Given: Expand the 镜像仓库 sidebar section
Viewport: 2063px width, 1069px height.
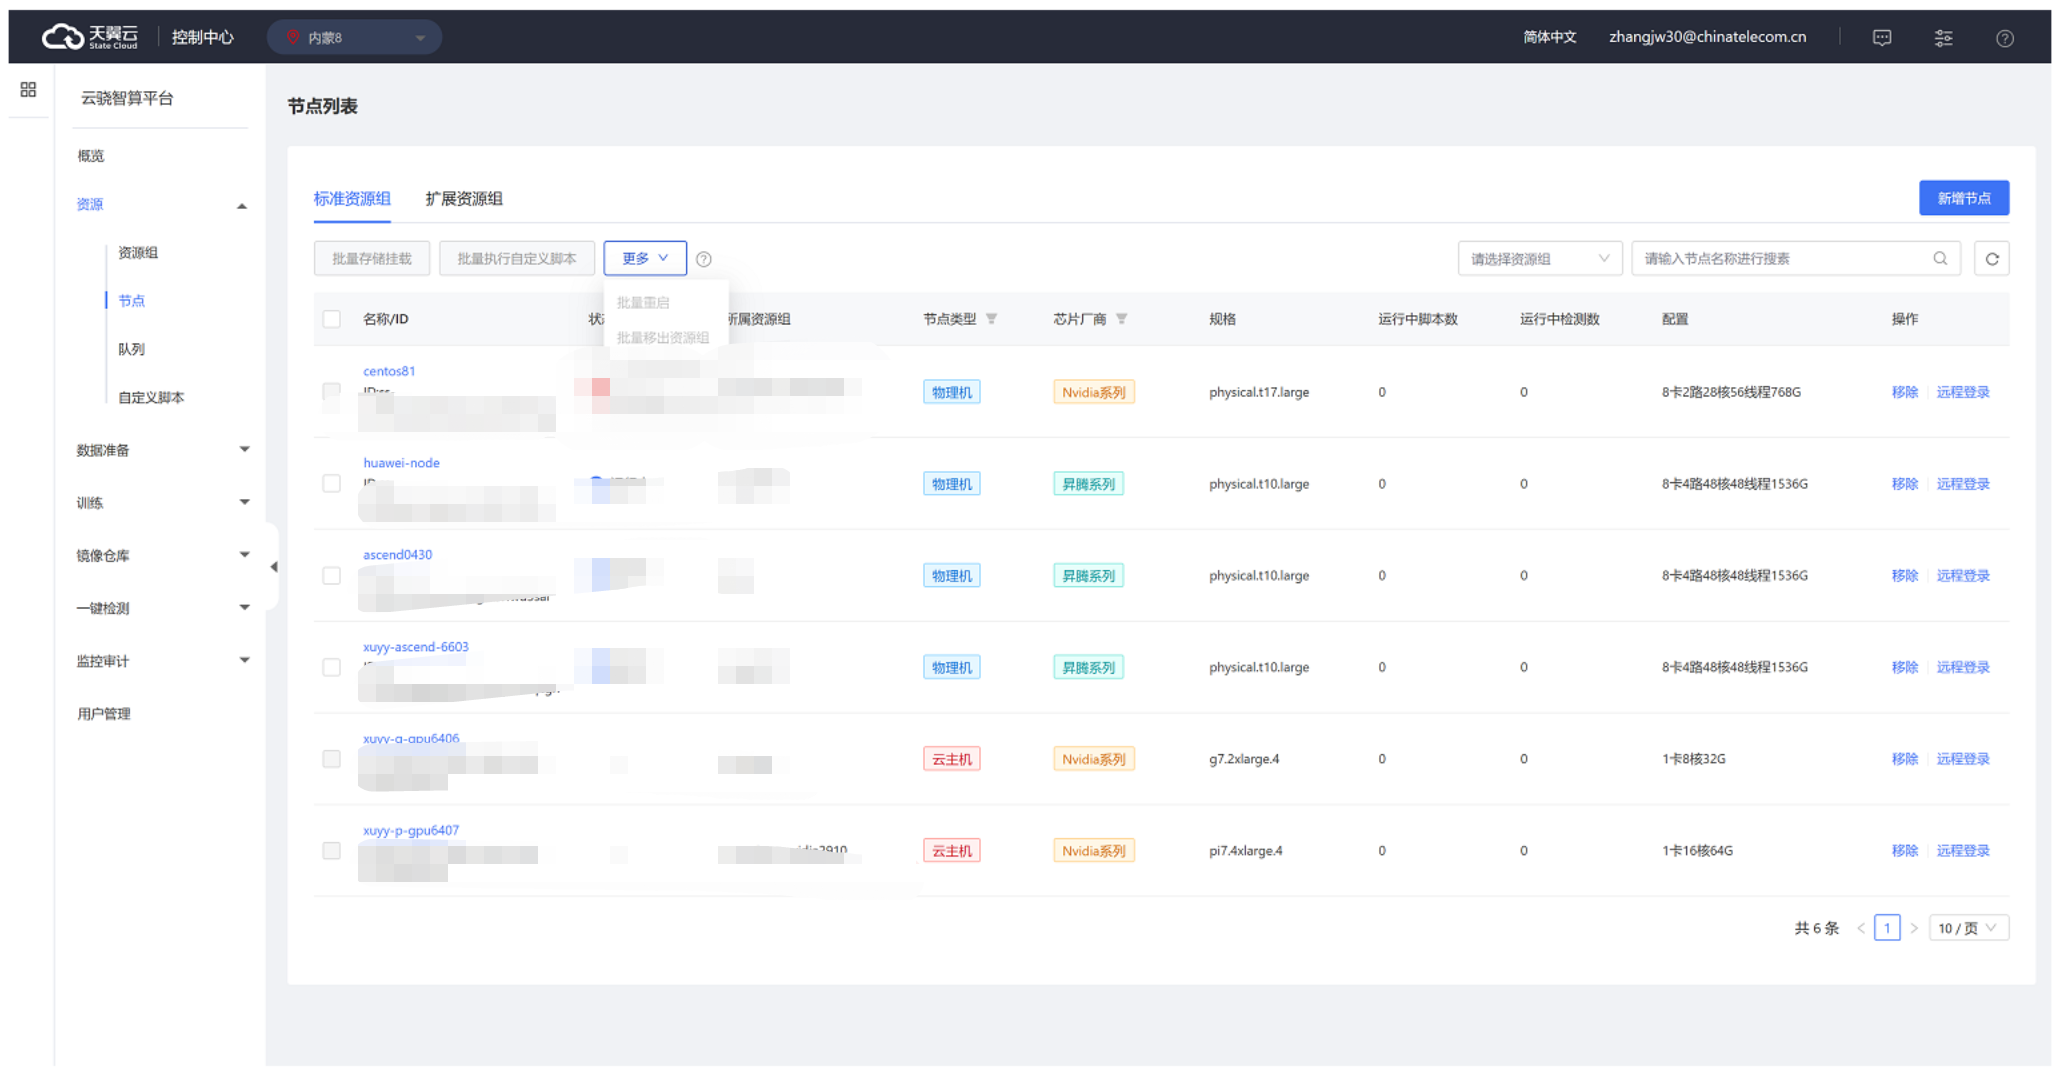Looking at the screenshot, I should pos(244,554).
